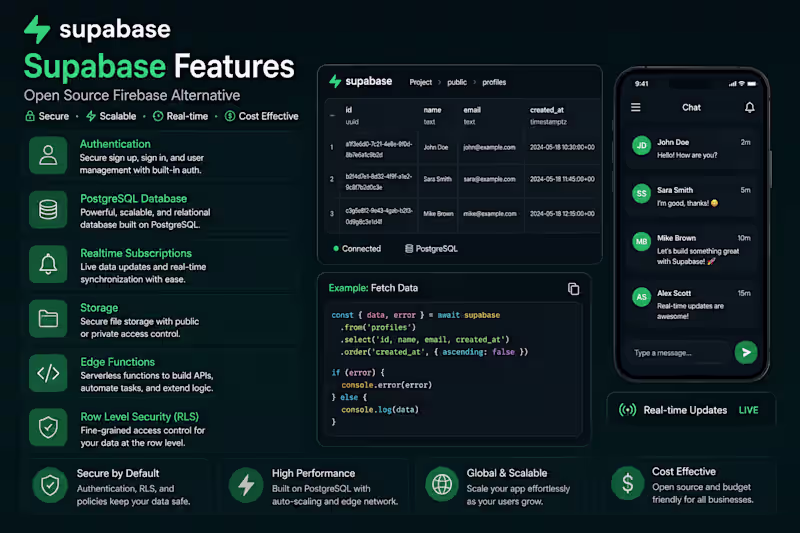Click the Edge Functions heading
The image size is (800, 533).
[x=117, y=362]
